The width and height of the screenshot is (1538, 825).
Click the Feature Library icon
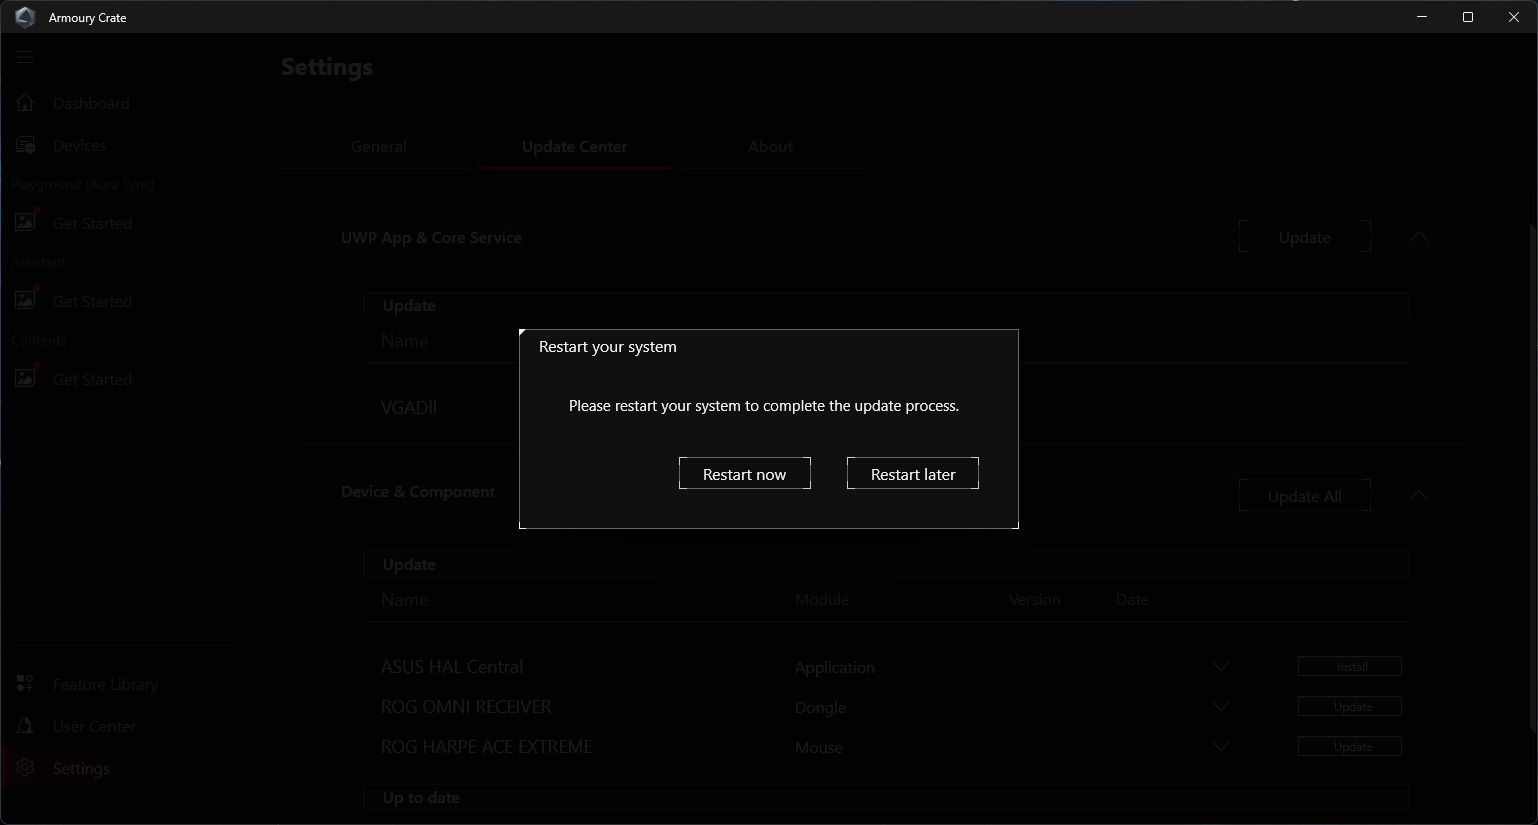(25, 684)
